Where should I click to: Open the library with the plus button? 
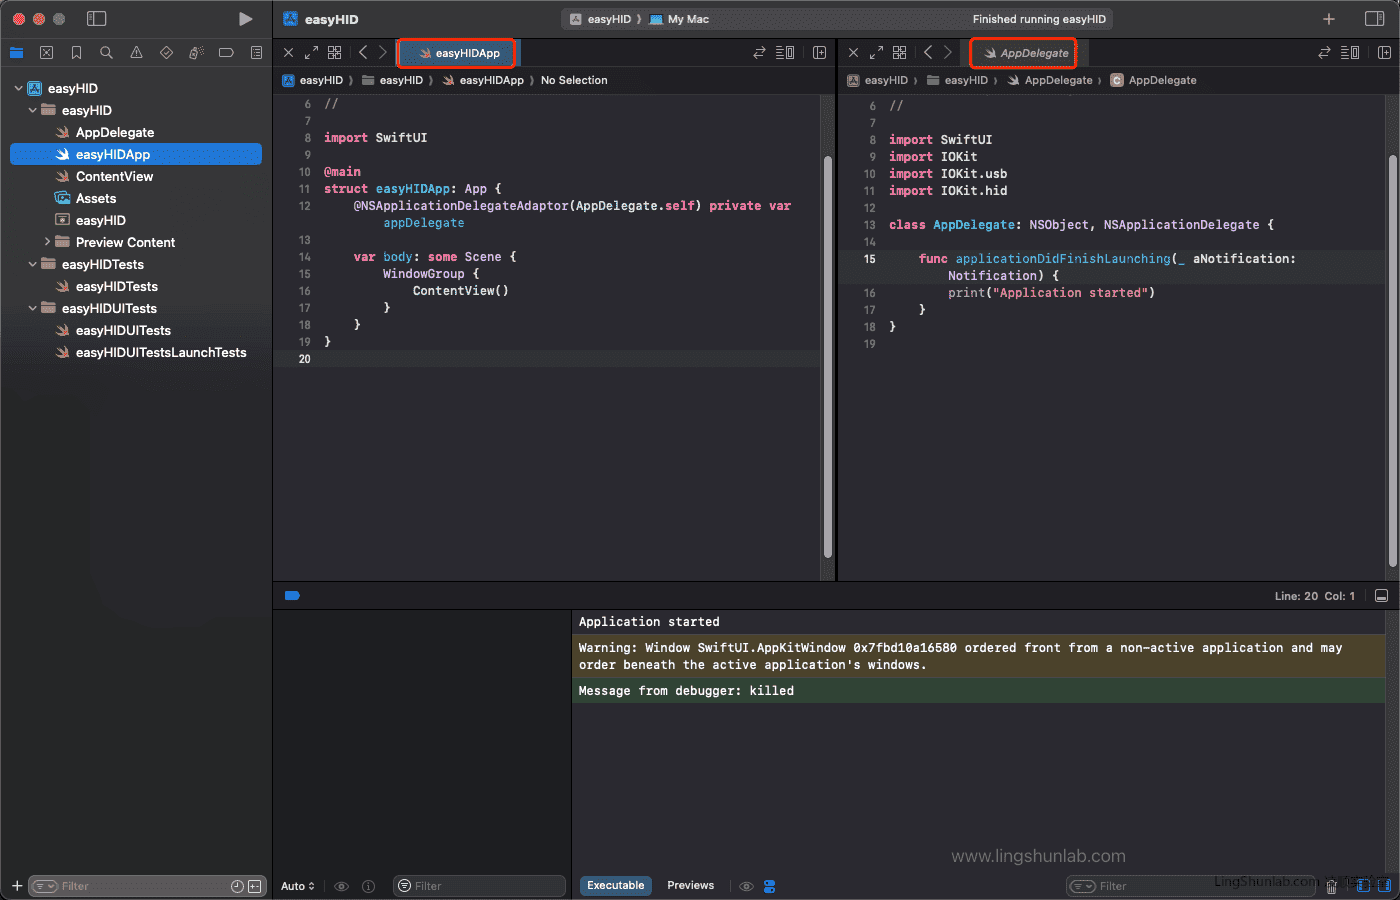pos(1329,19)
